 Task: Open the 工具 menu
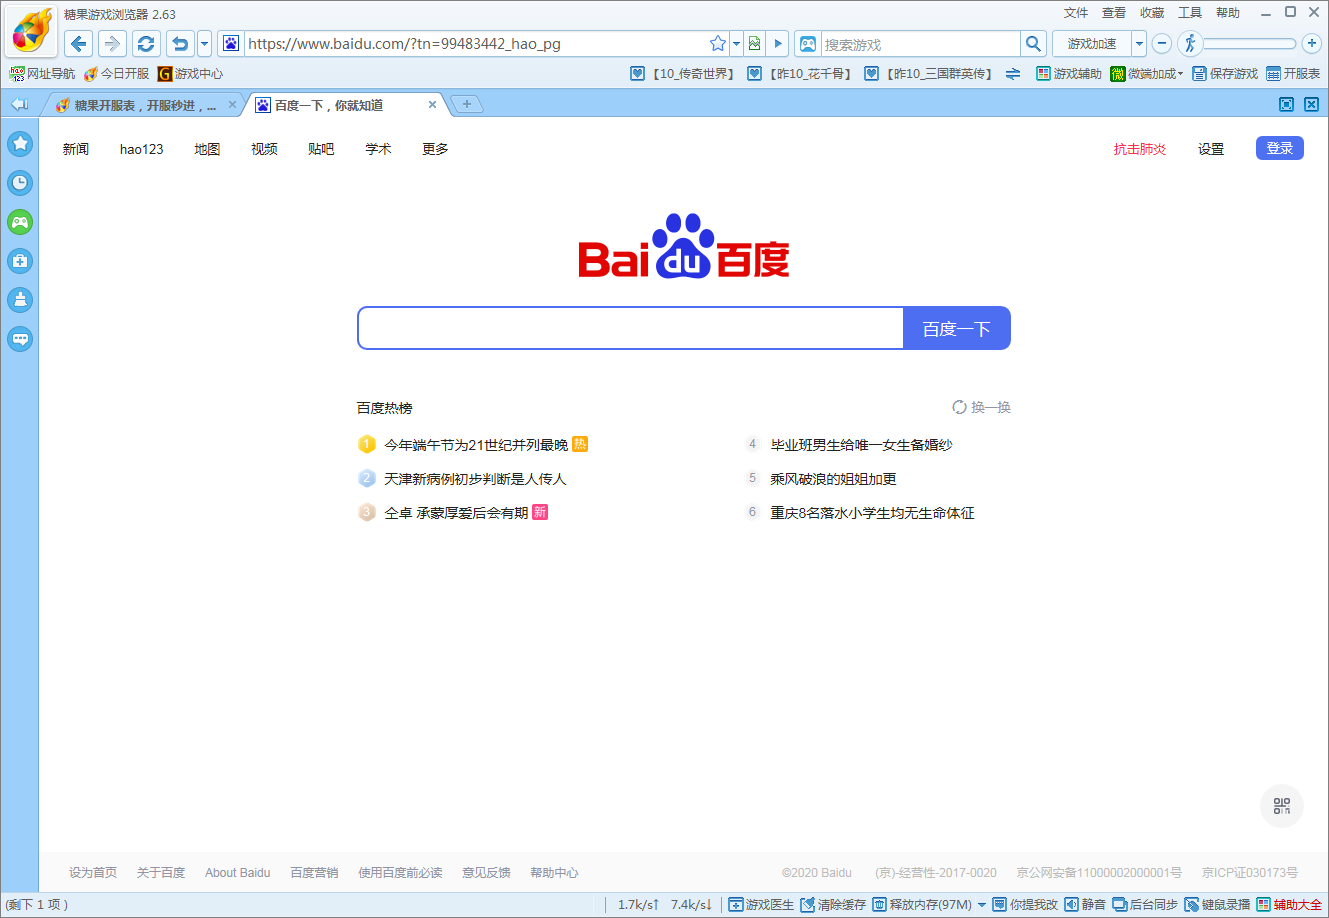tap(1190, 13)
